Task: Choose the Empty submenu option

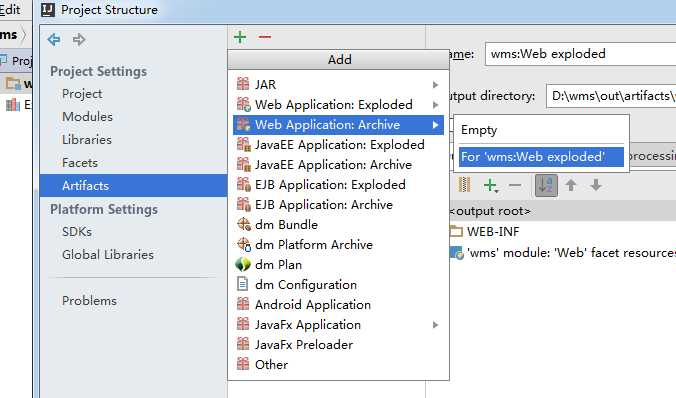Action: pyautogui.click(x=541, y=130)
